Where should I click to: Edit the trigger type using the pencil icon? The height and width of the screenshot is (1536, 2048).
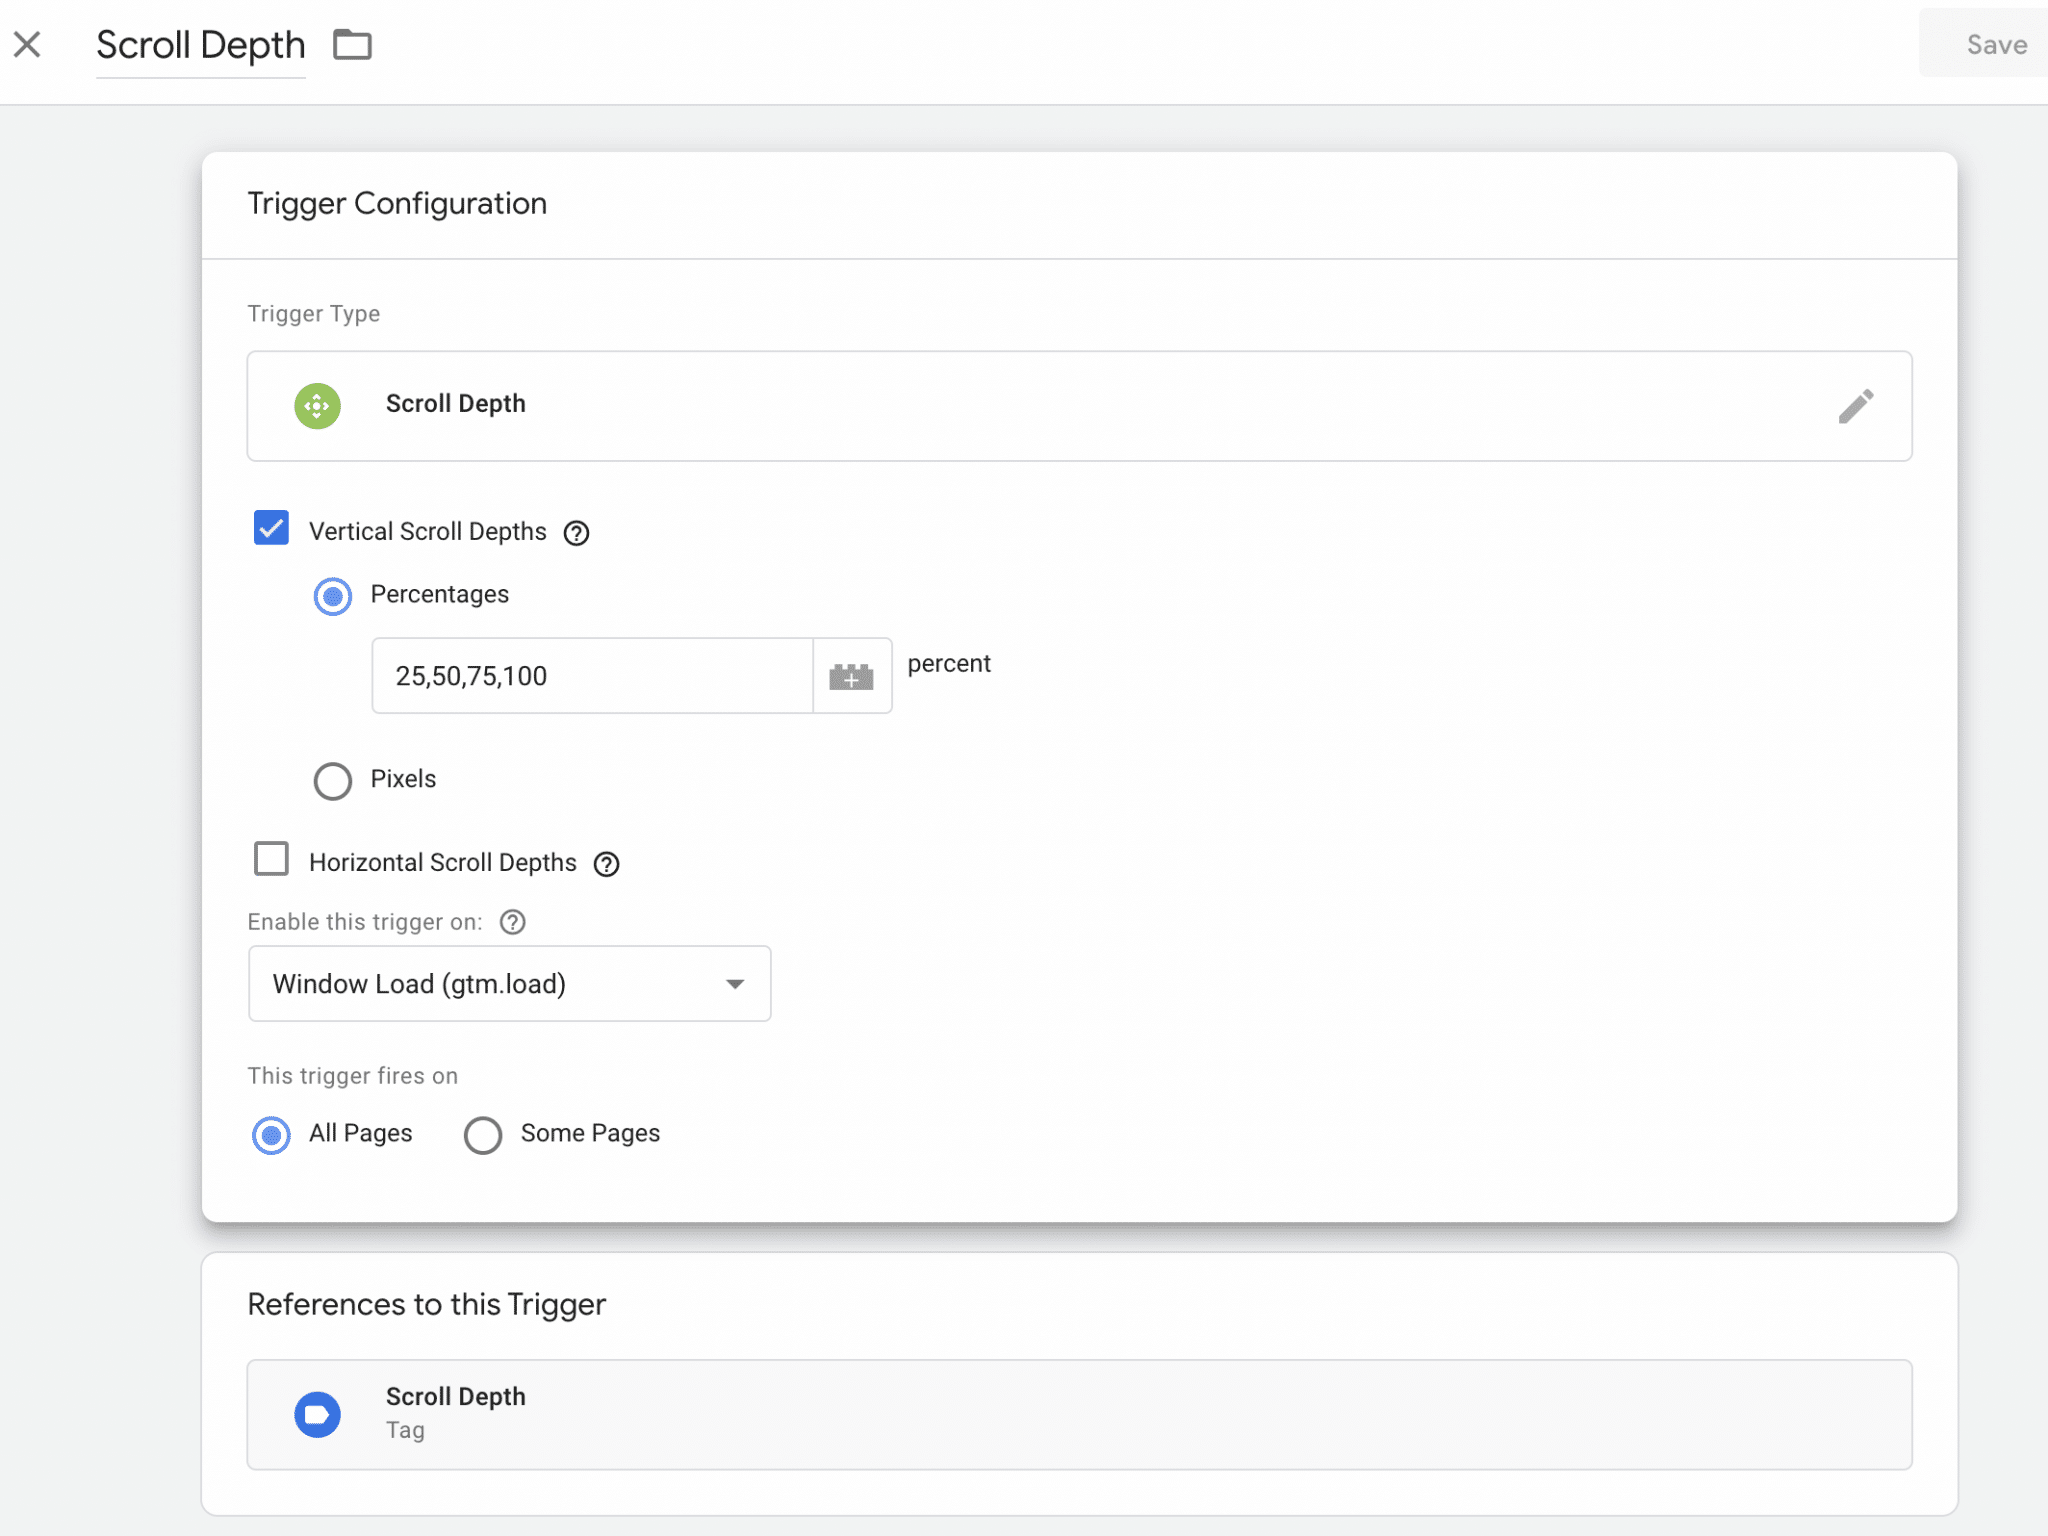[x=1856, y=406]
